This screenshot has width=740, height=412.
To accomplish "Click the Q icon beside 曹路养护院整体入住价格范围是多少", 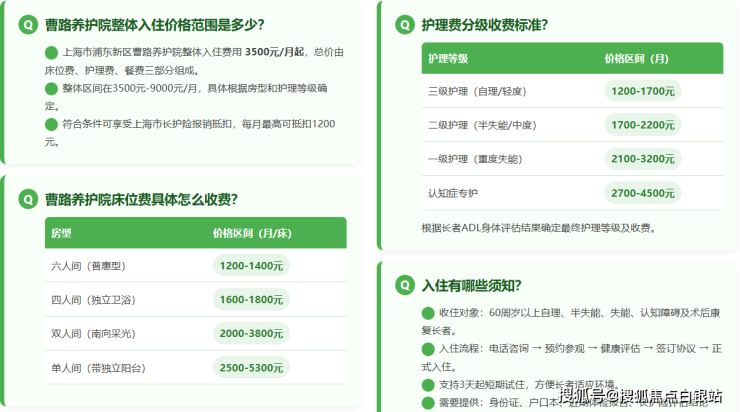I will point(28,25).
